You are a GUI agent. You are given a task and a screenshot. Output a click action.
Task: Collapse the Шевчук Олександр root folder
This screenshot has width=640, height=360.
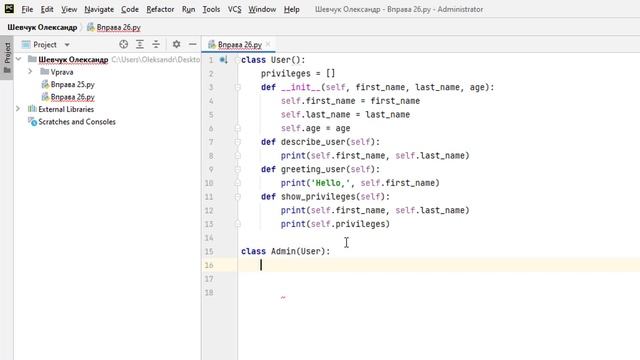click(x=18, y=60)
